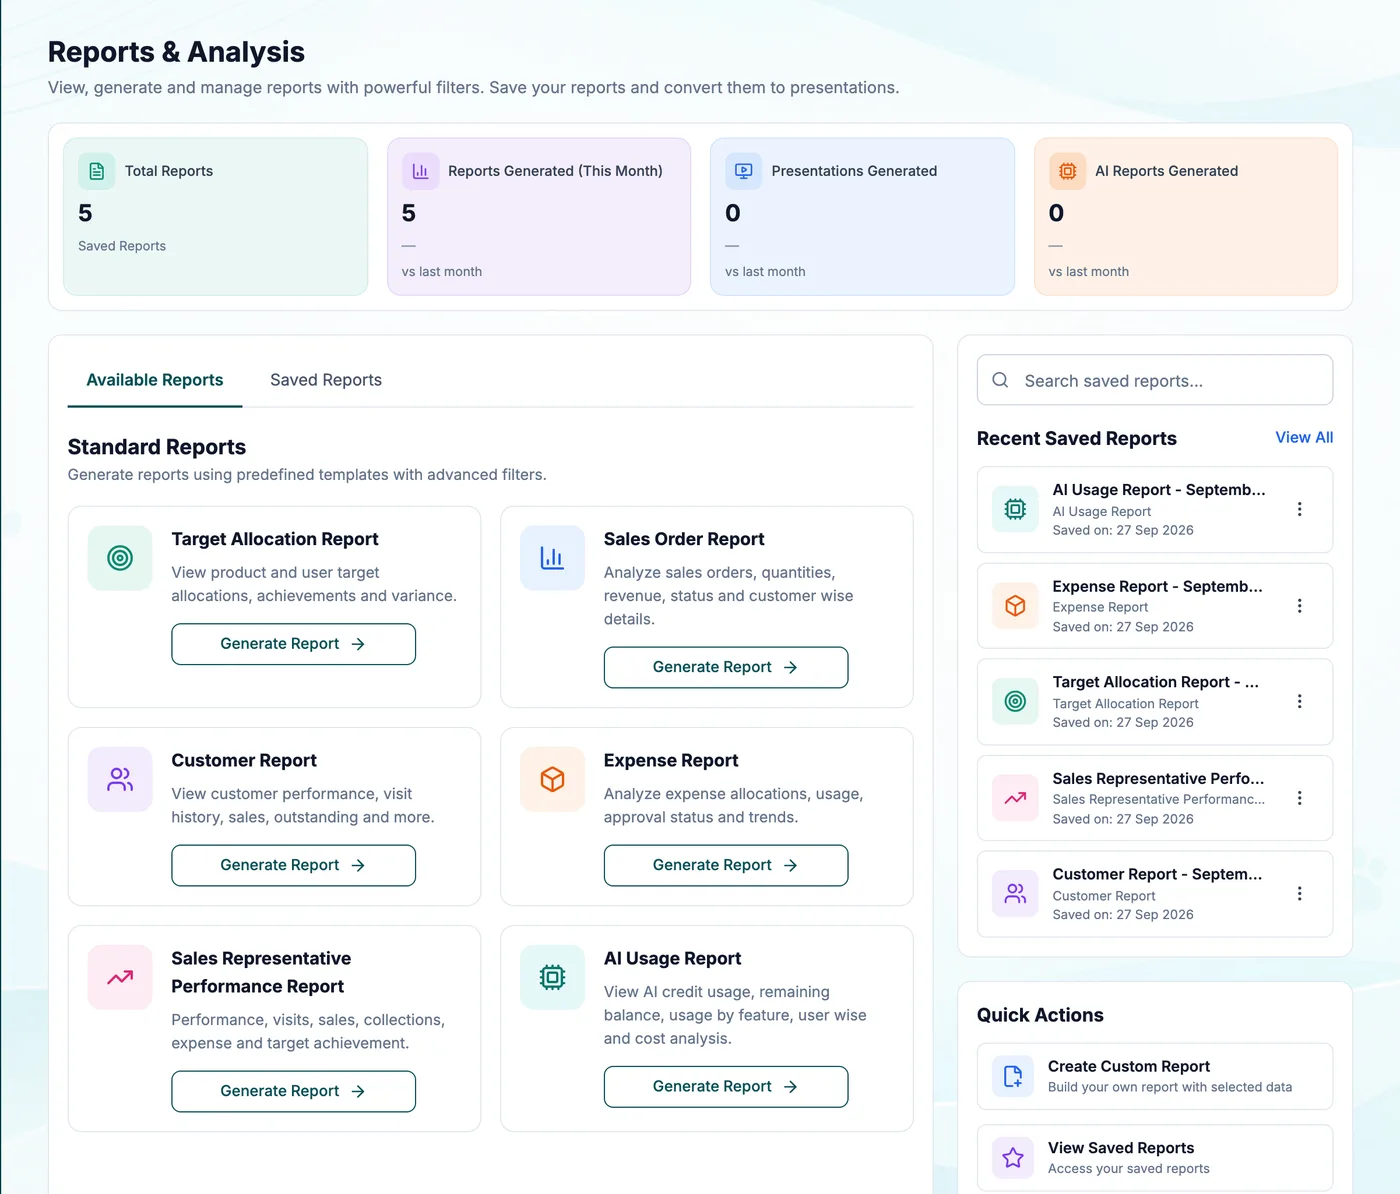Click the Create Custom Report file icon
Screen dimensions: 1400x1194
[x=1013, y=1076]
